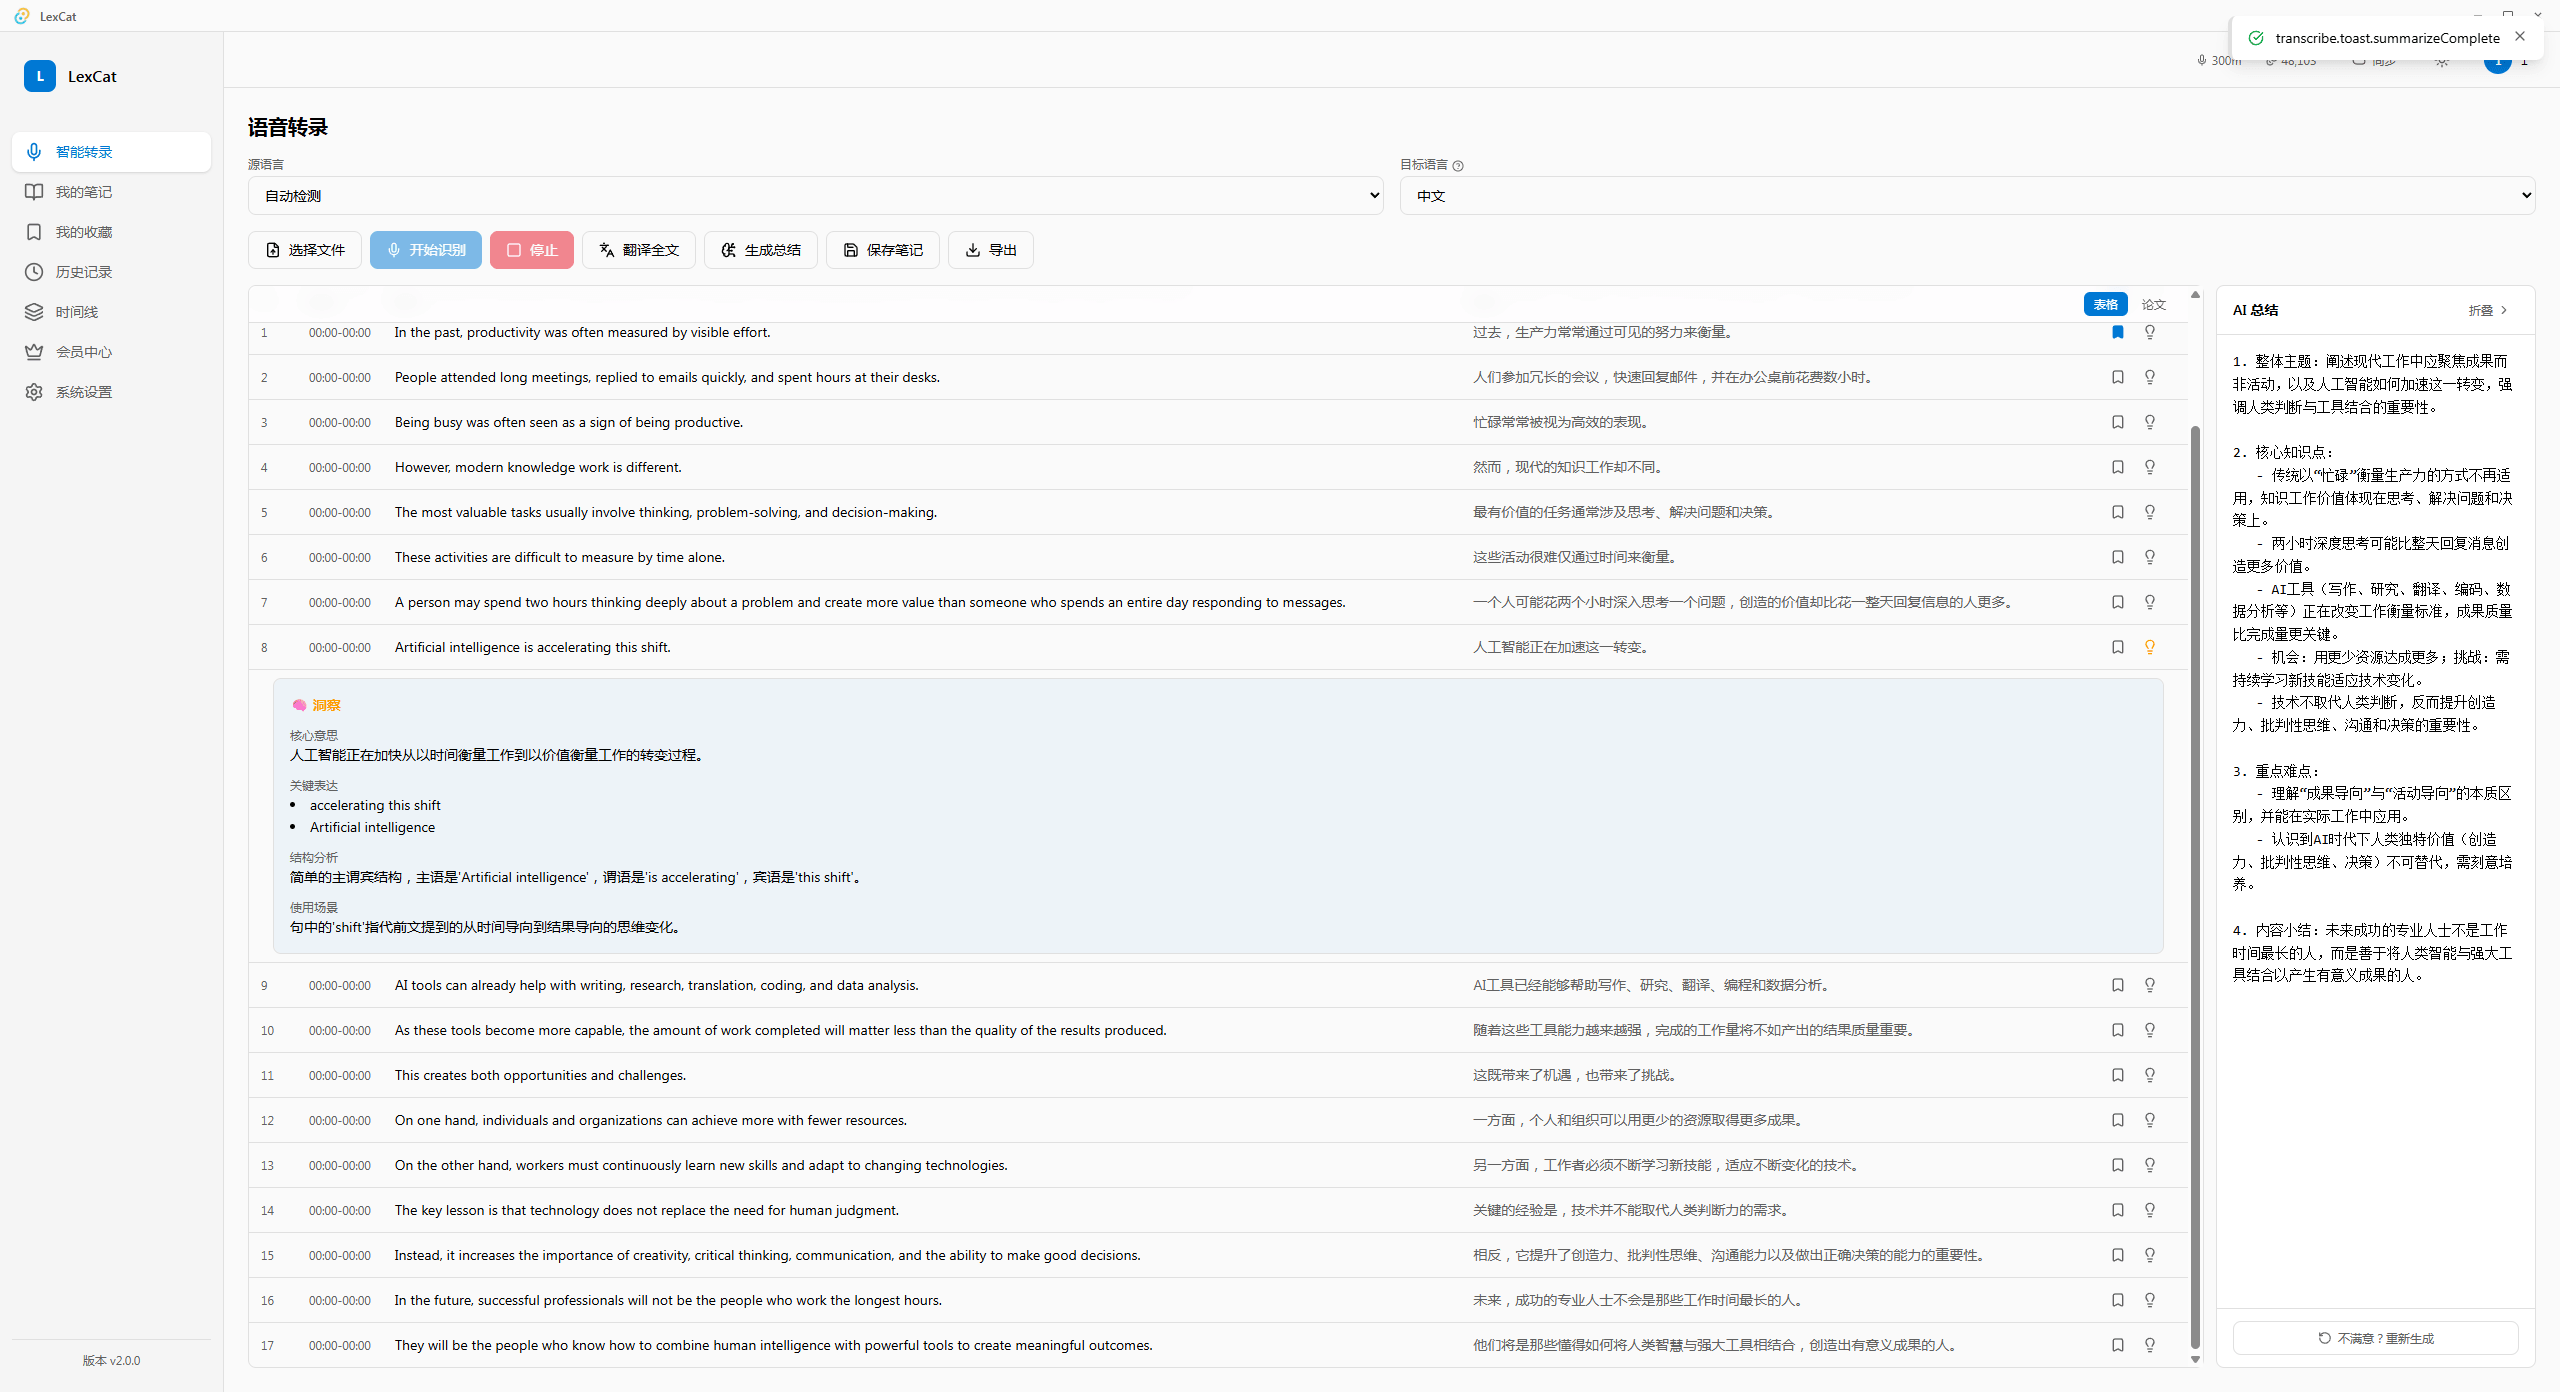Go to 我的收藏 page
Screen dimensions: 2560x1392
(x=111, y=232)
